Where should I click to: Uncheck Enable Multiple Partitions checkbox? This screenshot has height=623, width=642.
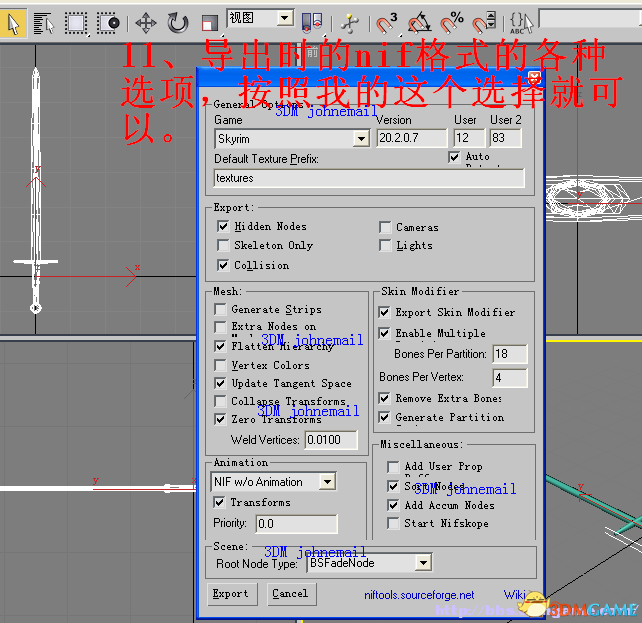click(384, 333)
